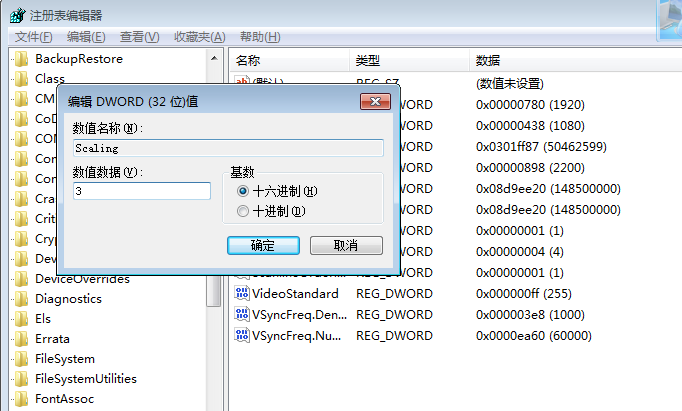The image size is (682, 411).
Task: Open the 文件(F) menu
Action: [33, 37]
